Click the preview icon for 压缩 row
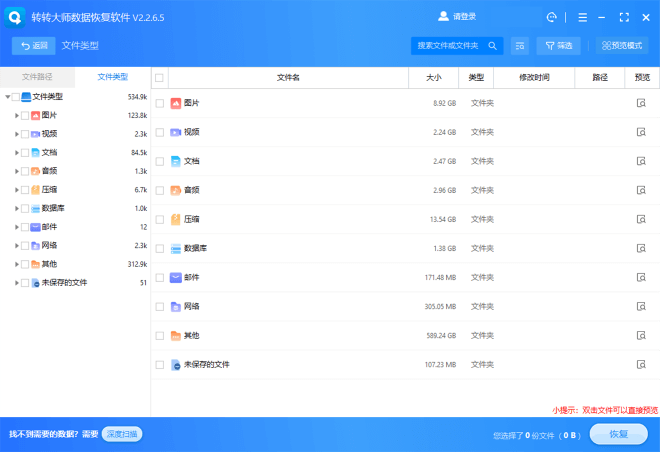The width and height of the screenshot is (660, 452). point(641,219)
